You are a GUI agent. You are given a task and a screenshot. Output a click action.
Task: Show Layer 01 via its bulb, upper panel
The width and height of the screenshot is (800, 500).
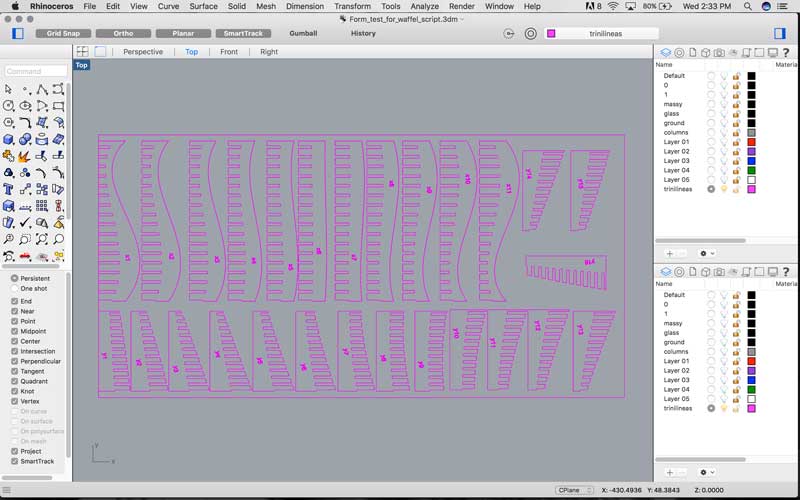(723, 142)
